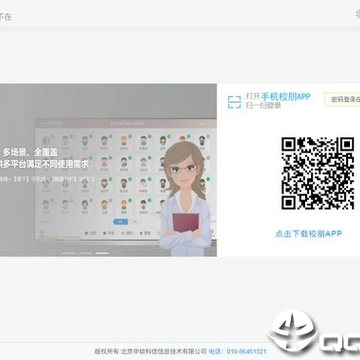The height and width of the screenshot is (360, 360).
Task: Click the copyright text 北京中软科信信息技术有限公司
Action: 164,351
